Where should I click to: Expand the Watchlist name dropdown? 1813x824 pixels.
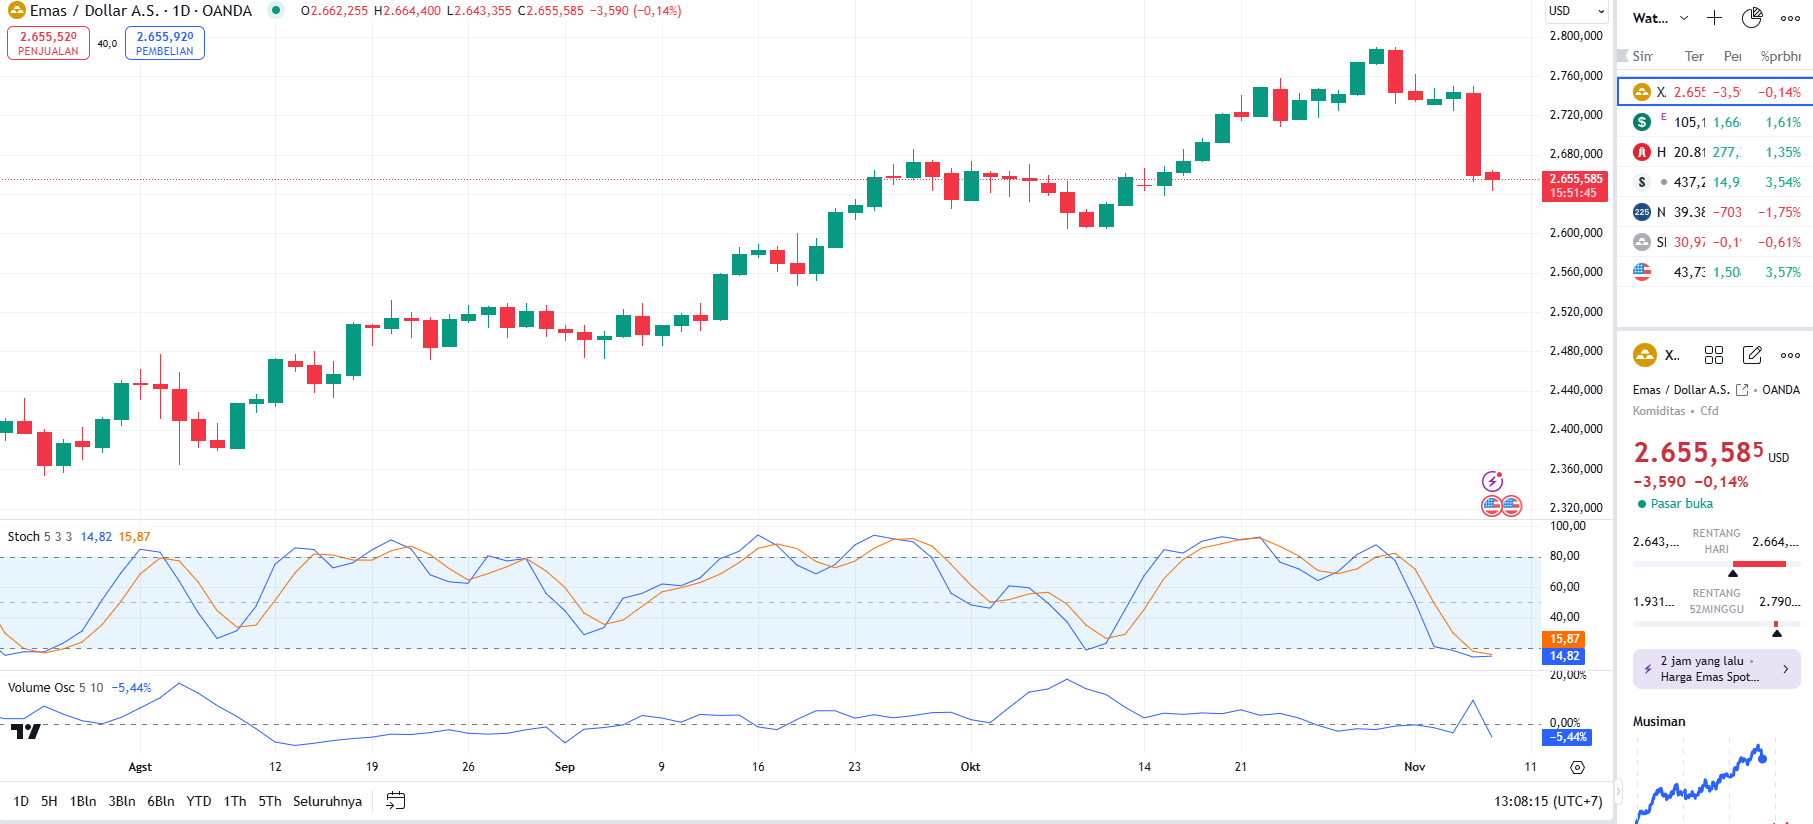point(1660,18)
